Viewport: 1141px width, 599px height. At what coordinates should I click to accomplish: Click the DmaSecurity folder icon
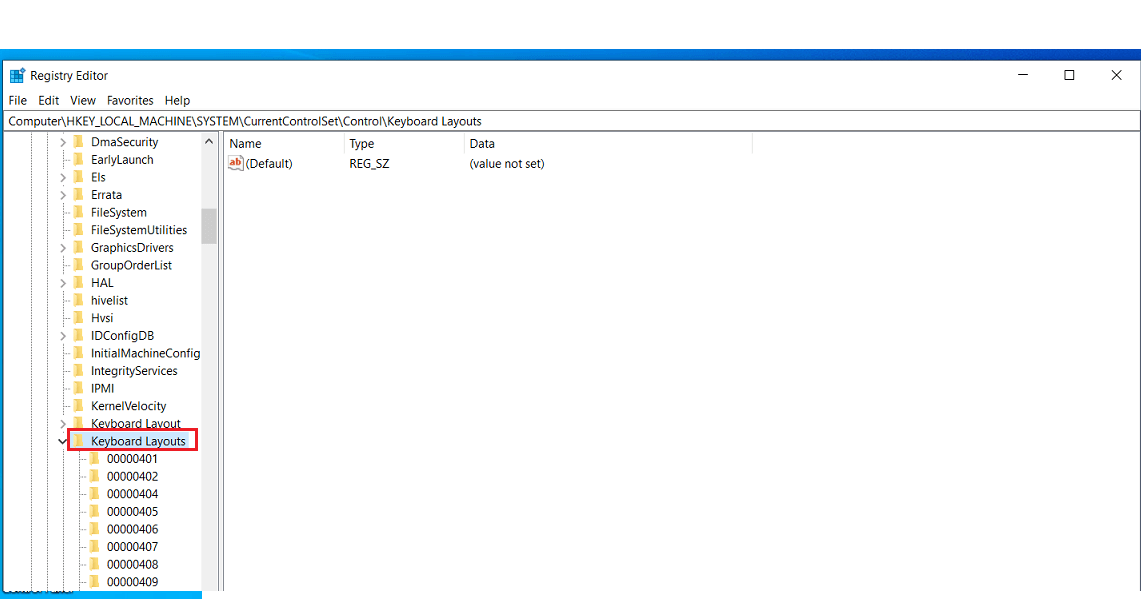[x=79, y=142]
